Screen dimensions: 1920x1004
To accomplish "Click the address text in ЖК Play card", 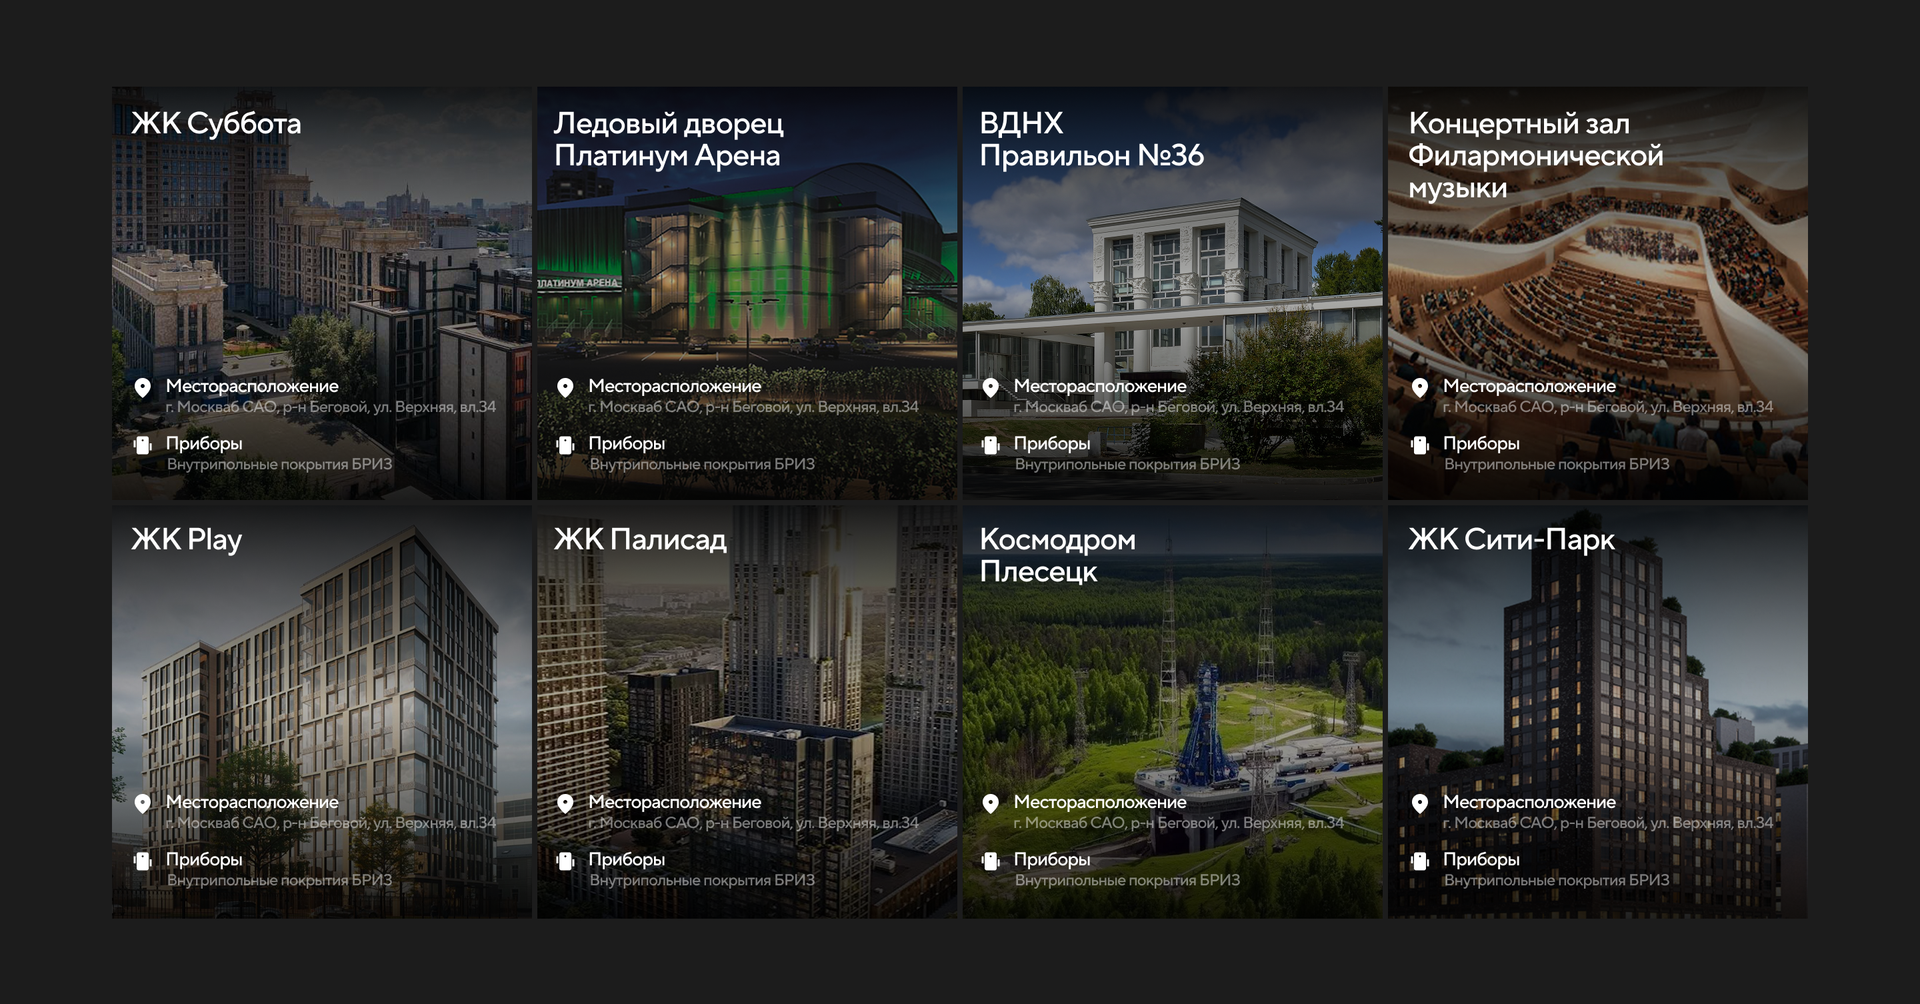I will [x=331, y=823].
